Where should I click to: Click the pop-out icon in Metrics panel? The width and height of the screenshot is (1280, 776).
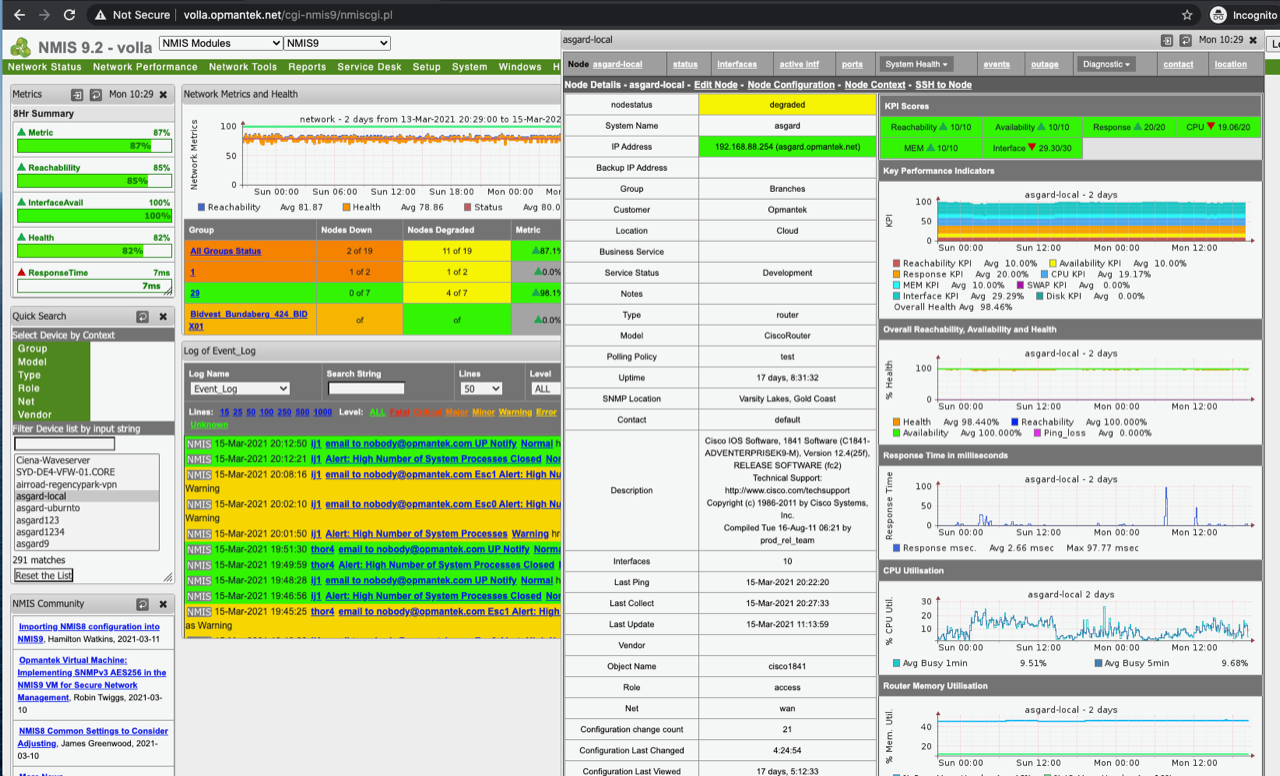[77, 95]
